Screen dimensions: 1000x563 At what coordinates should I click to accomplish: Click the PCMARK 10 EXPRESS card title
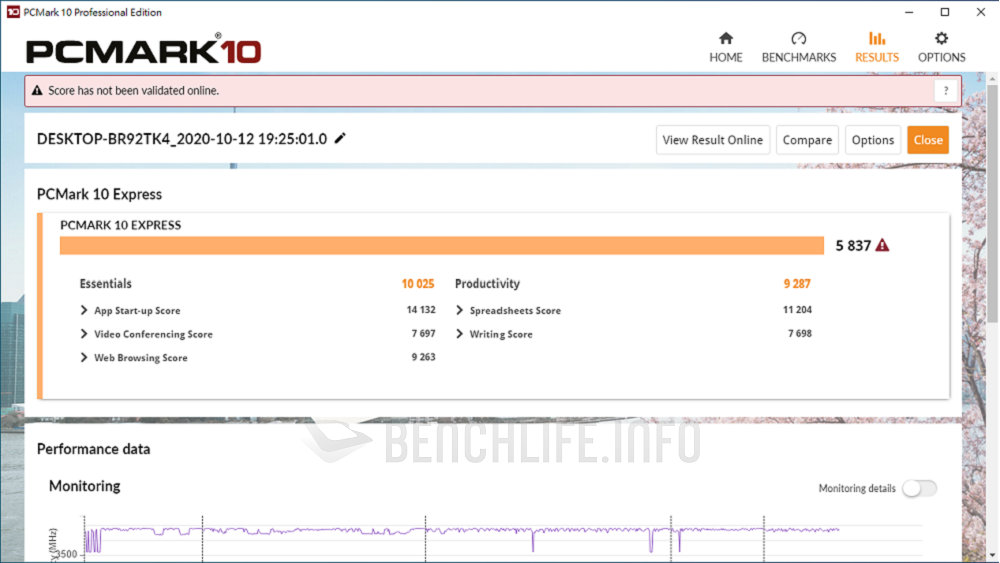coord(121,225)
